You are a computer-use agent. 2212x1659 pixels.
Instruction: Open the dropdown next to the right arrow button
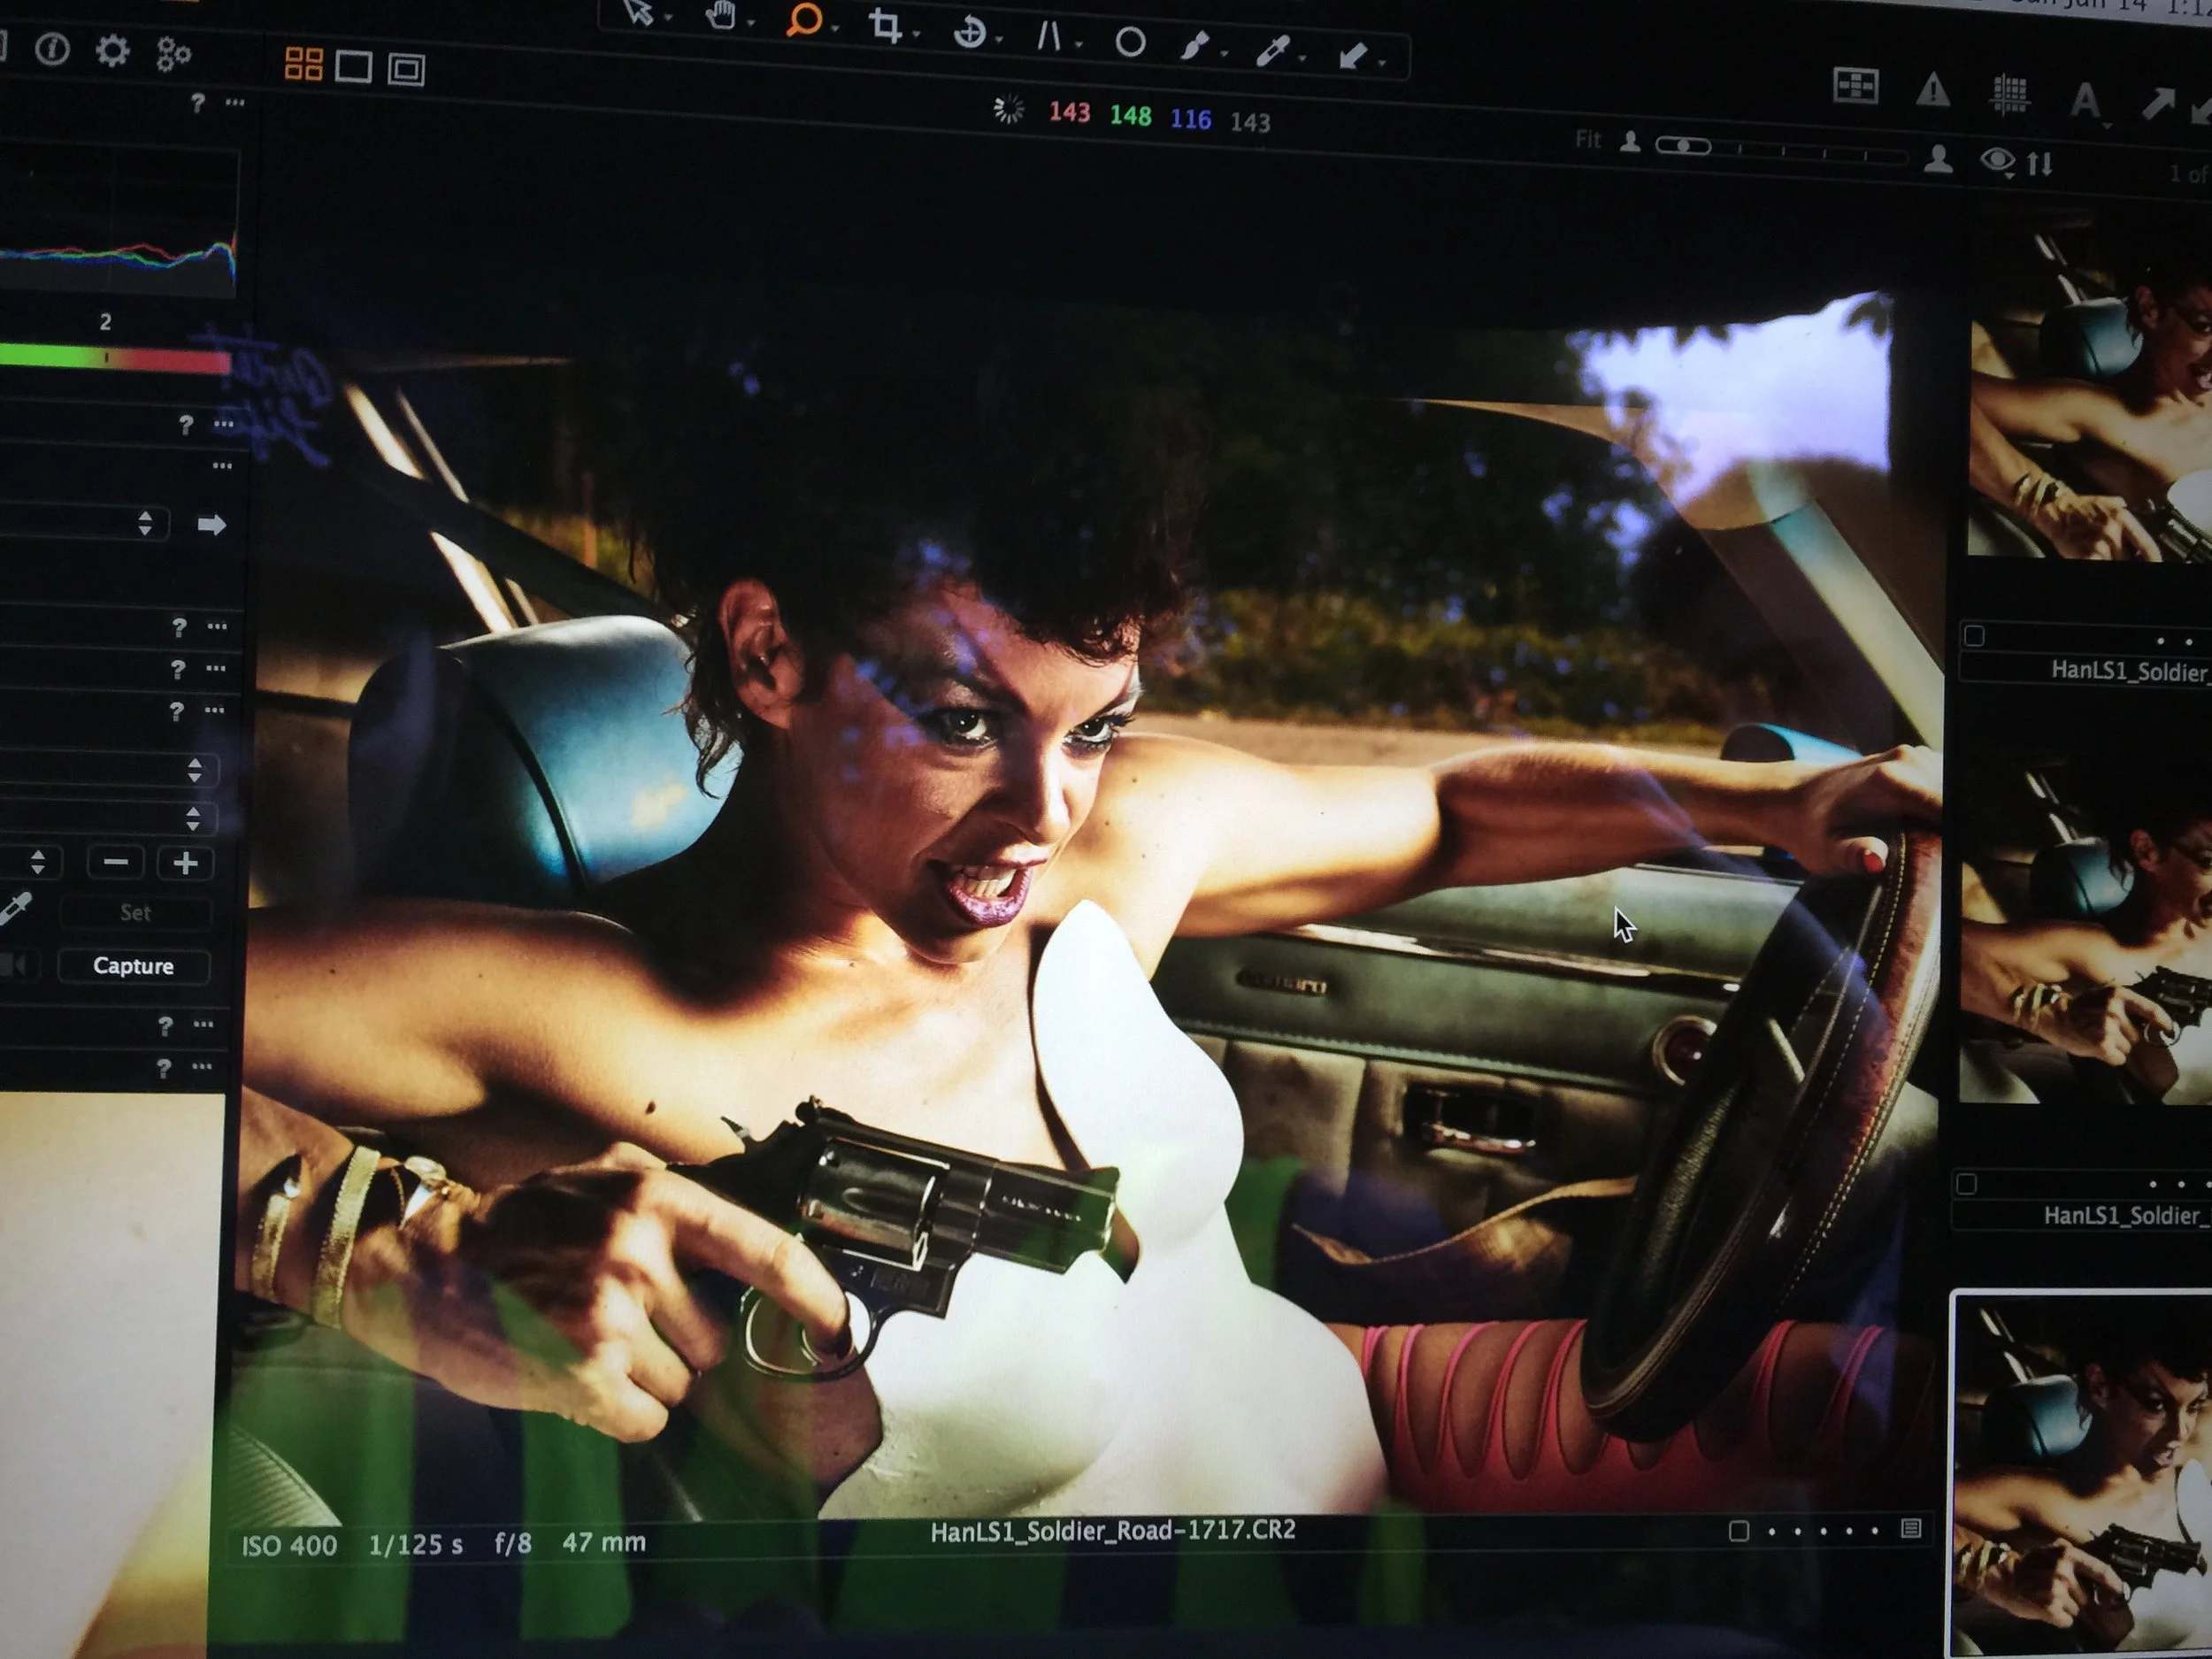point(83,522)
